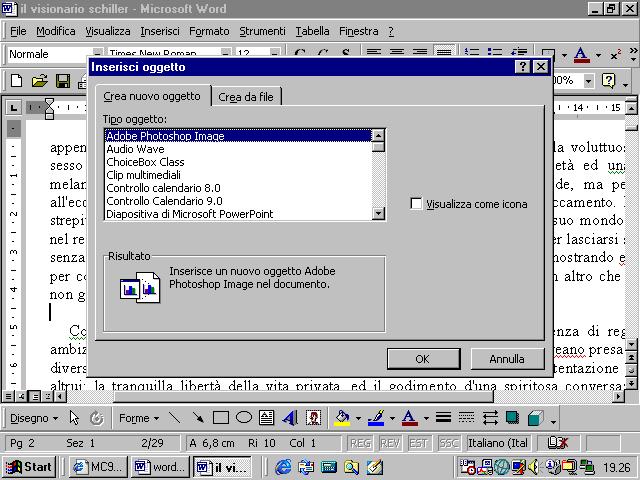Switch to the Crea da file tab
Image resolution: width=640 pixels, height=480 pixels.
point(246,97)
